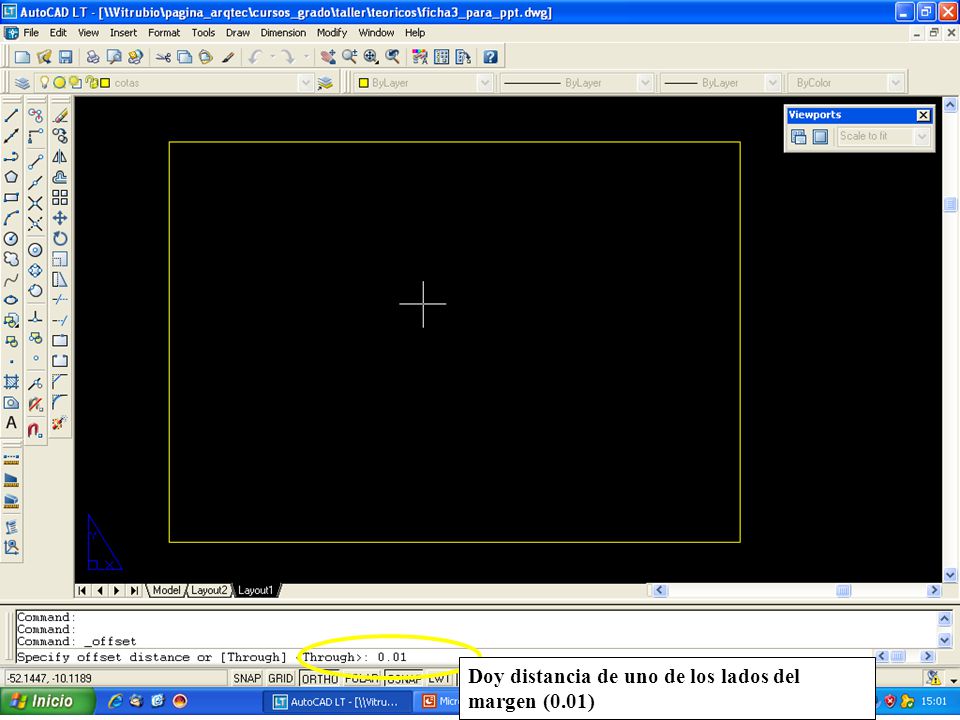The width and height of the screenshot is (960, 720).
Task: Select the Stretch modify tool
Action: point(60,279)
